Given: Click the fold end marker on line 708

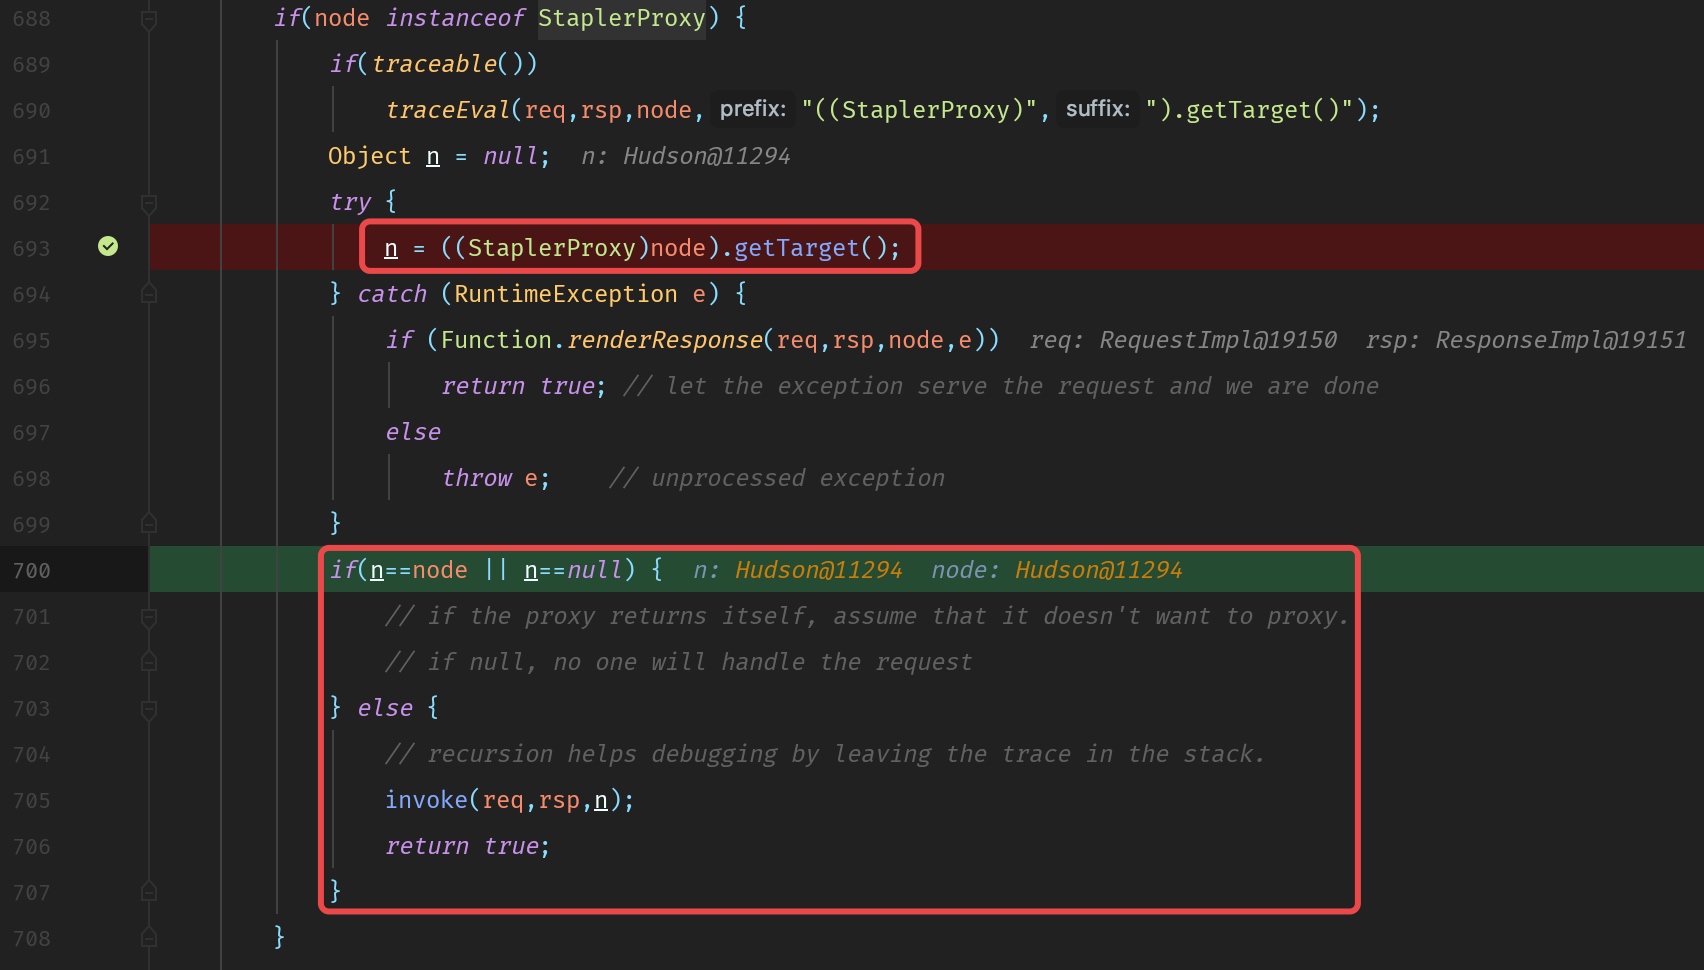Looking at the screenshot, I should (x=149, y=938).
